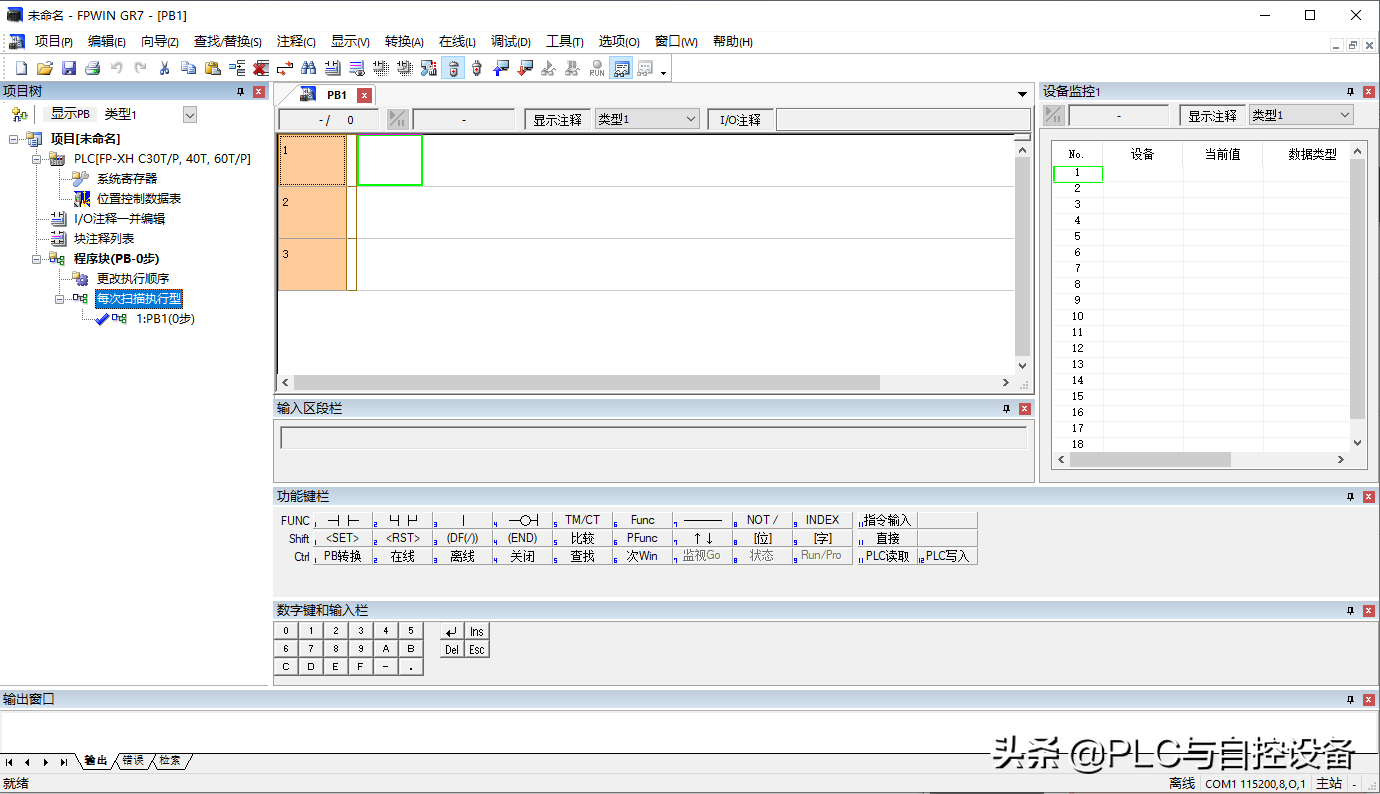Open 类型1 dropdown in device monitor panel
This screenshot has width=1380, height=794.
point(1344,116)
